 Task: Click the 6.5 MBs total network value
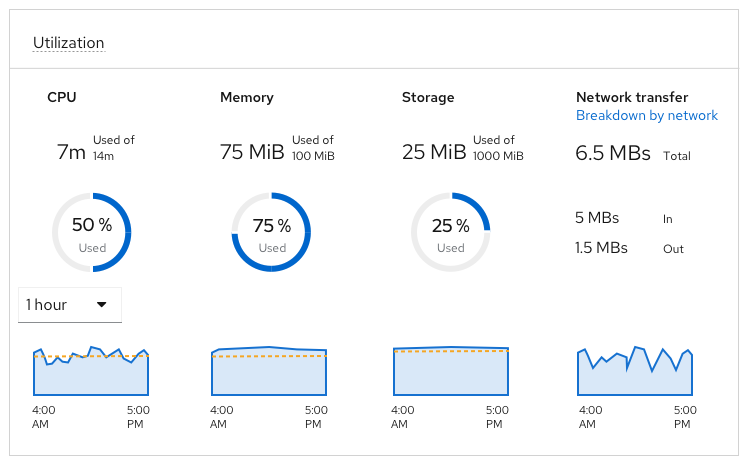[613, 154]
